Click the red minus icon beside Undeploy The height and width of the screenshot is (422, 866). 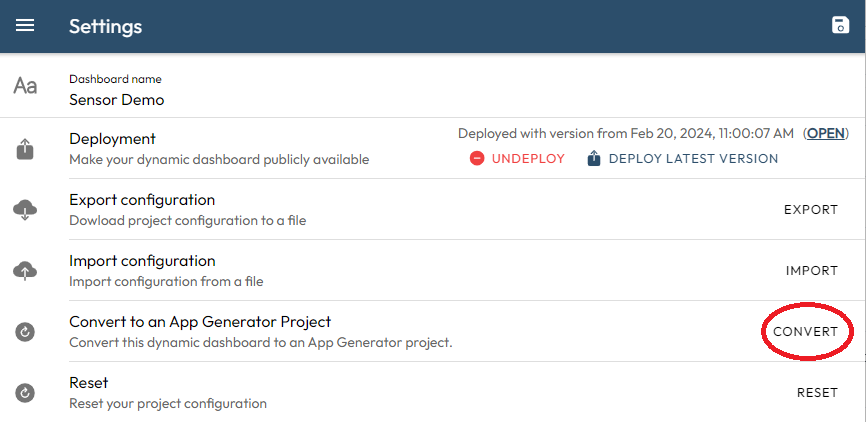(477, 159)
